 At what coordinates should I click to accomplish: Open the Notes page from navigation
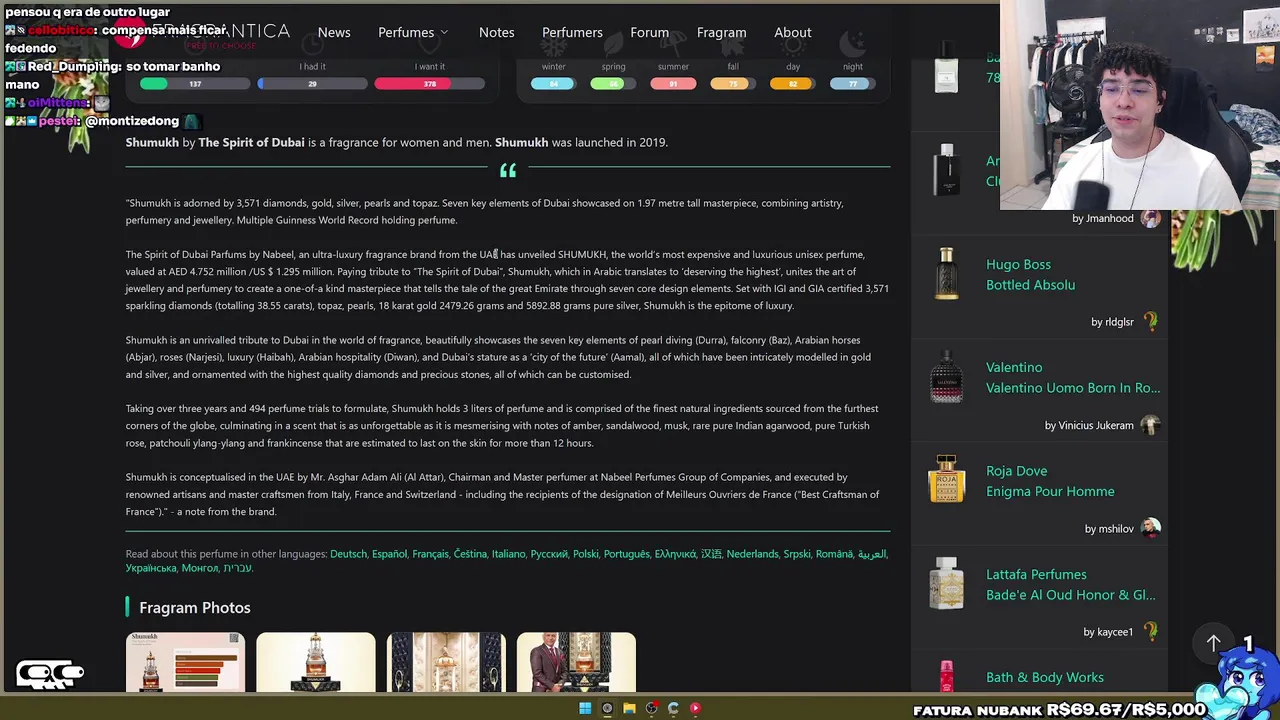496,32
